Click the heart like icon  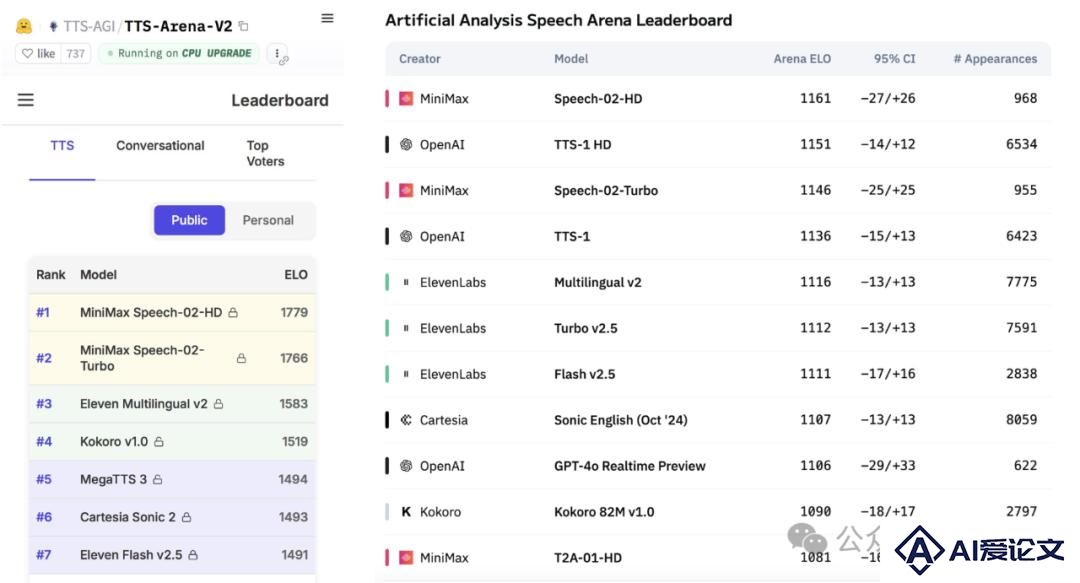(x=28, y=53)
